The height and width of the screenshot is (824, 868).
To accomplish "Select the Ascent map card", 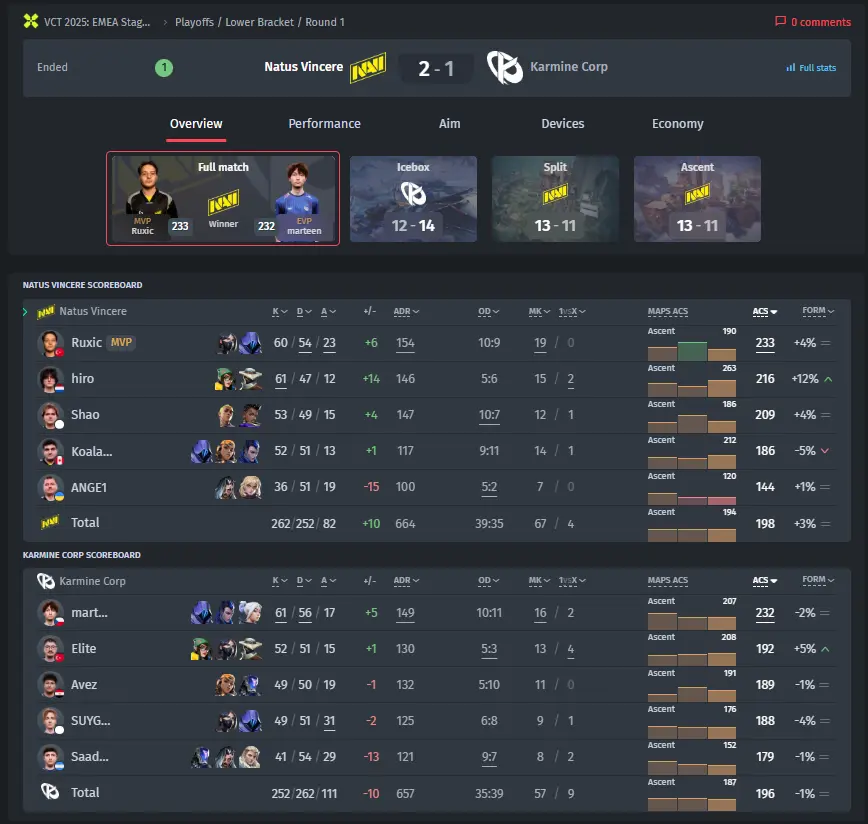I will (x=697, y=199).
